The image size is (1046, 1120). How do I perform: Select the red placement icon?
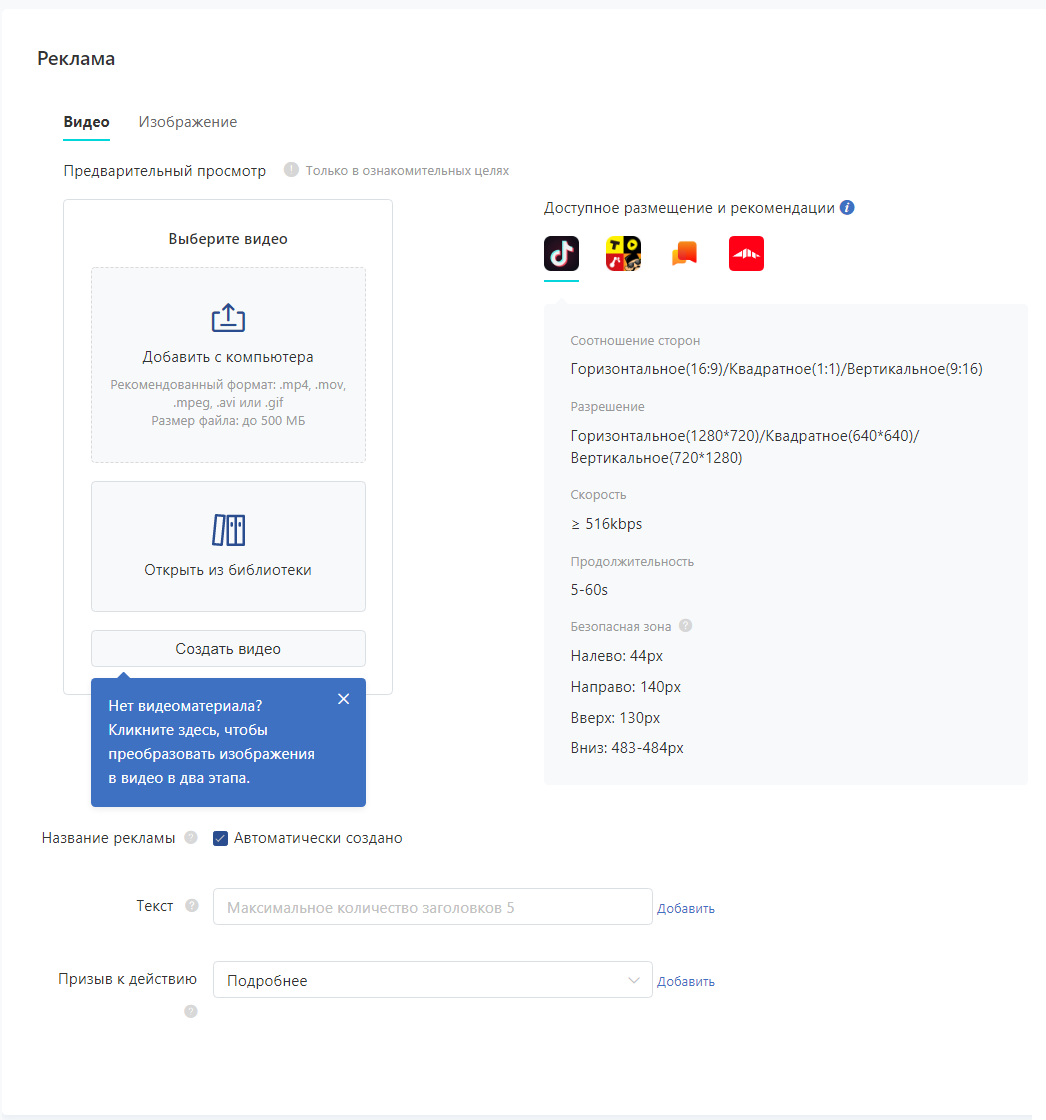(746, 254)
